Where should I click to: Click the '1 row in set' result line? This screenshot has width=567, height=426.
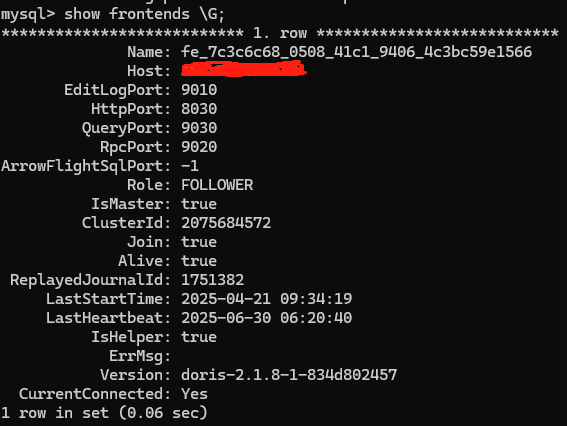click(104, 413)
